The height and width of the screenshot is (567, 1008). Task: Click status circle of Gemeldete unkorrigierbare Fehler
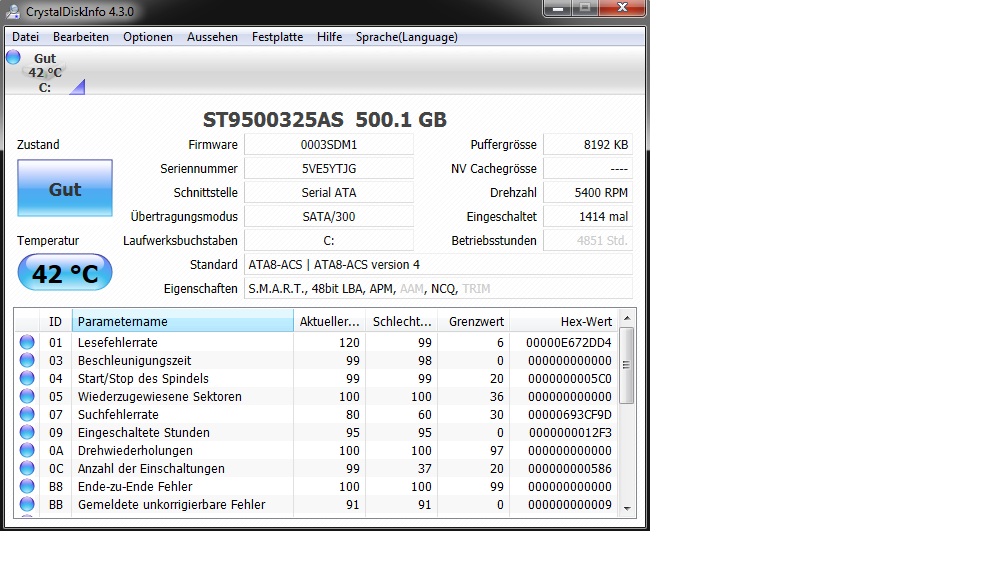pos(27,504)
